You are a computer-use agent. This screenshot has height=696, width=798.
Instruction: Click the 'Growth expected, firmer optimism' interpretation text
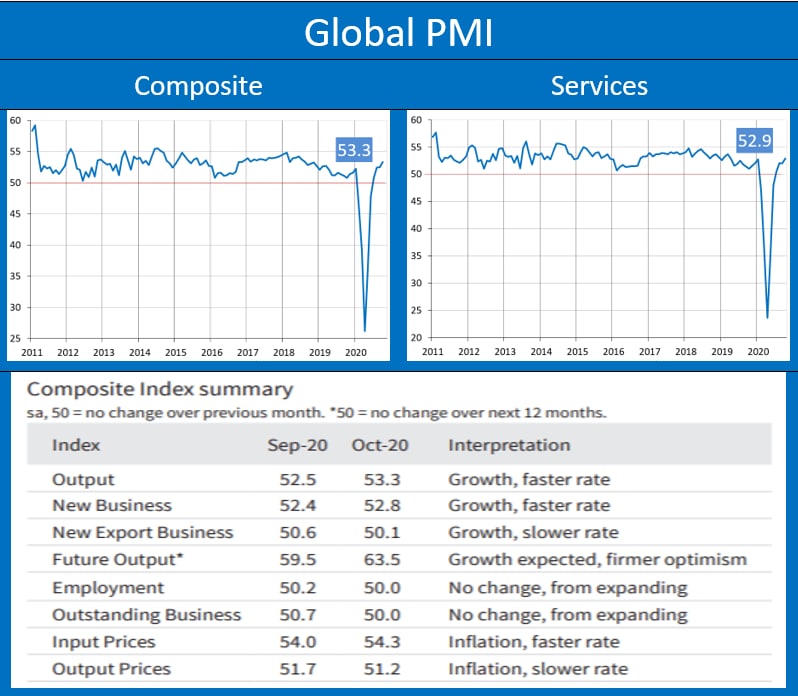pyautogui.click(x=597, y=560)
